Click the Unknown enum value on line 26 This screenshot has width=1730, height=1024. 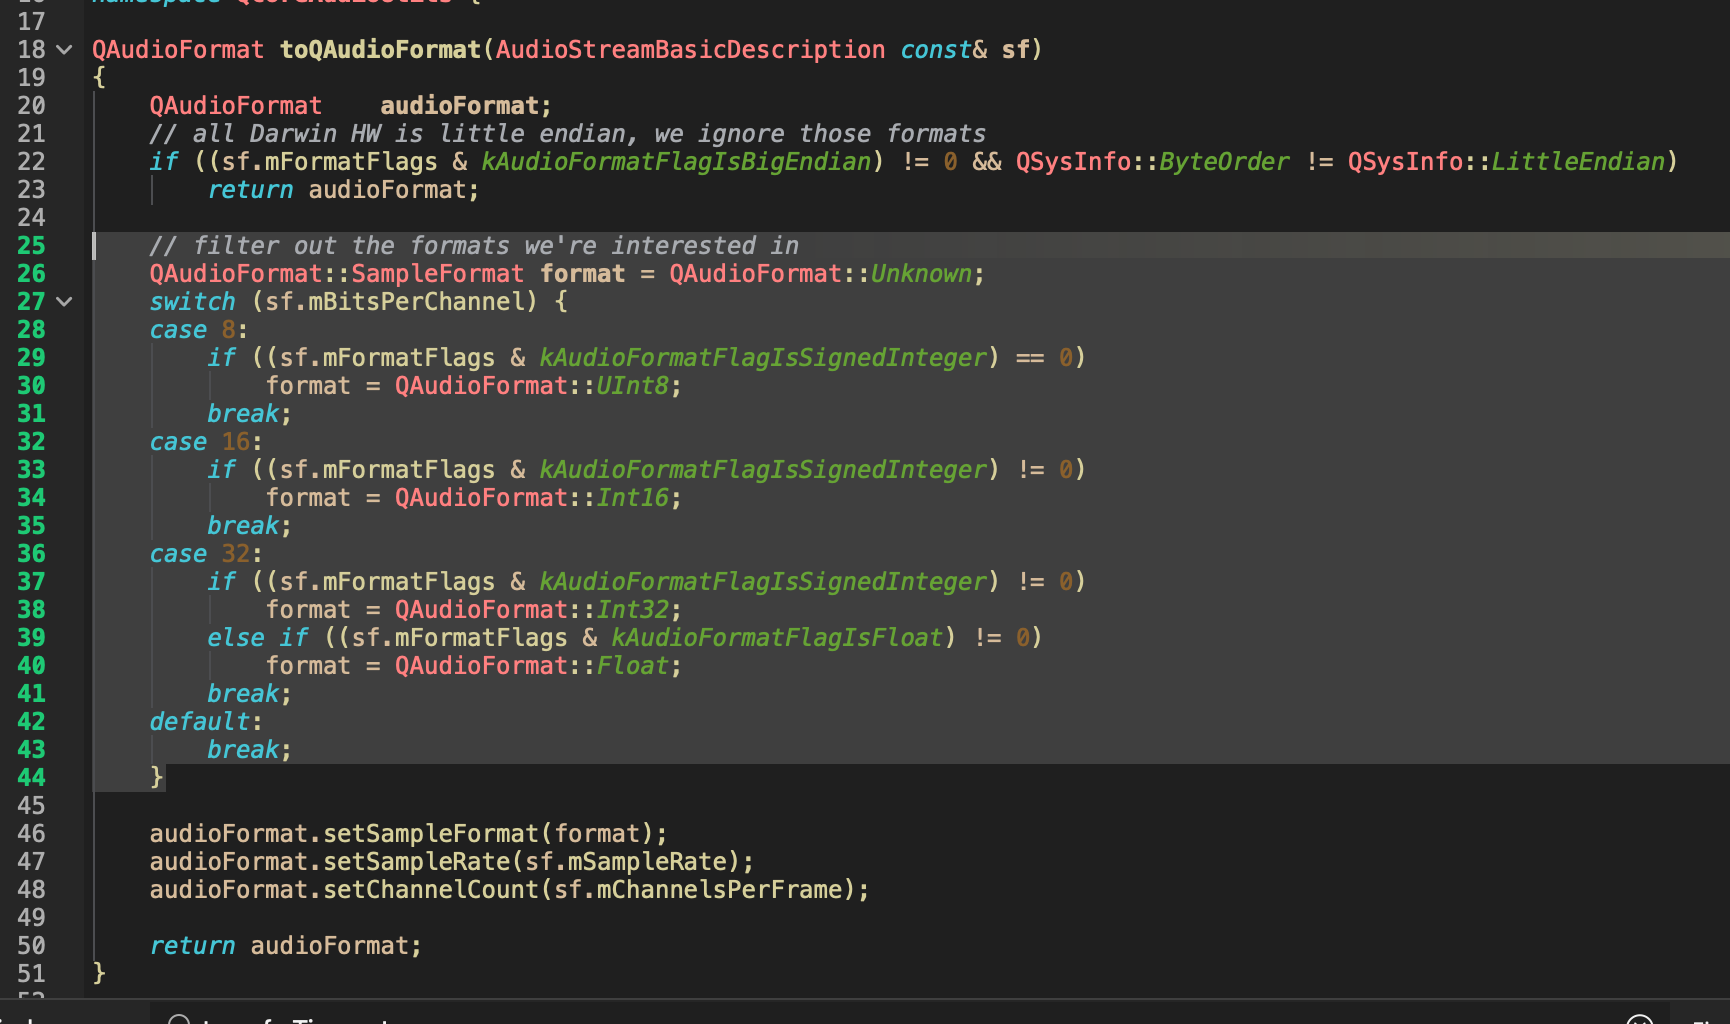[x=920, y=274]
